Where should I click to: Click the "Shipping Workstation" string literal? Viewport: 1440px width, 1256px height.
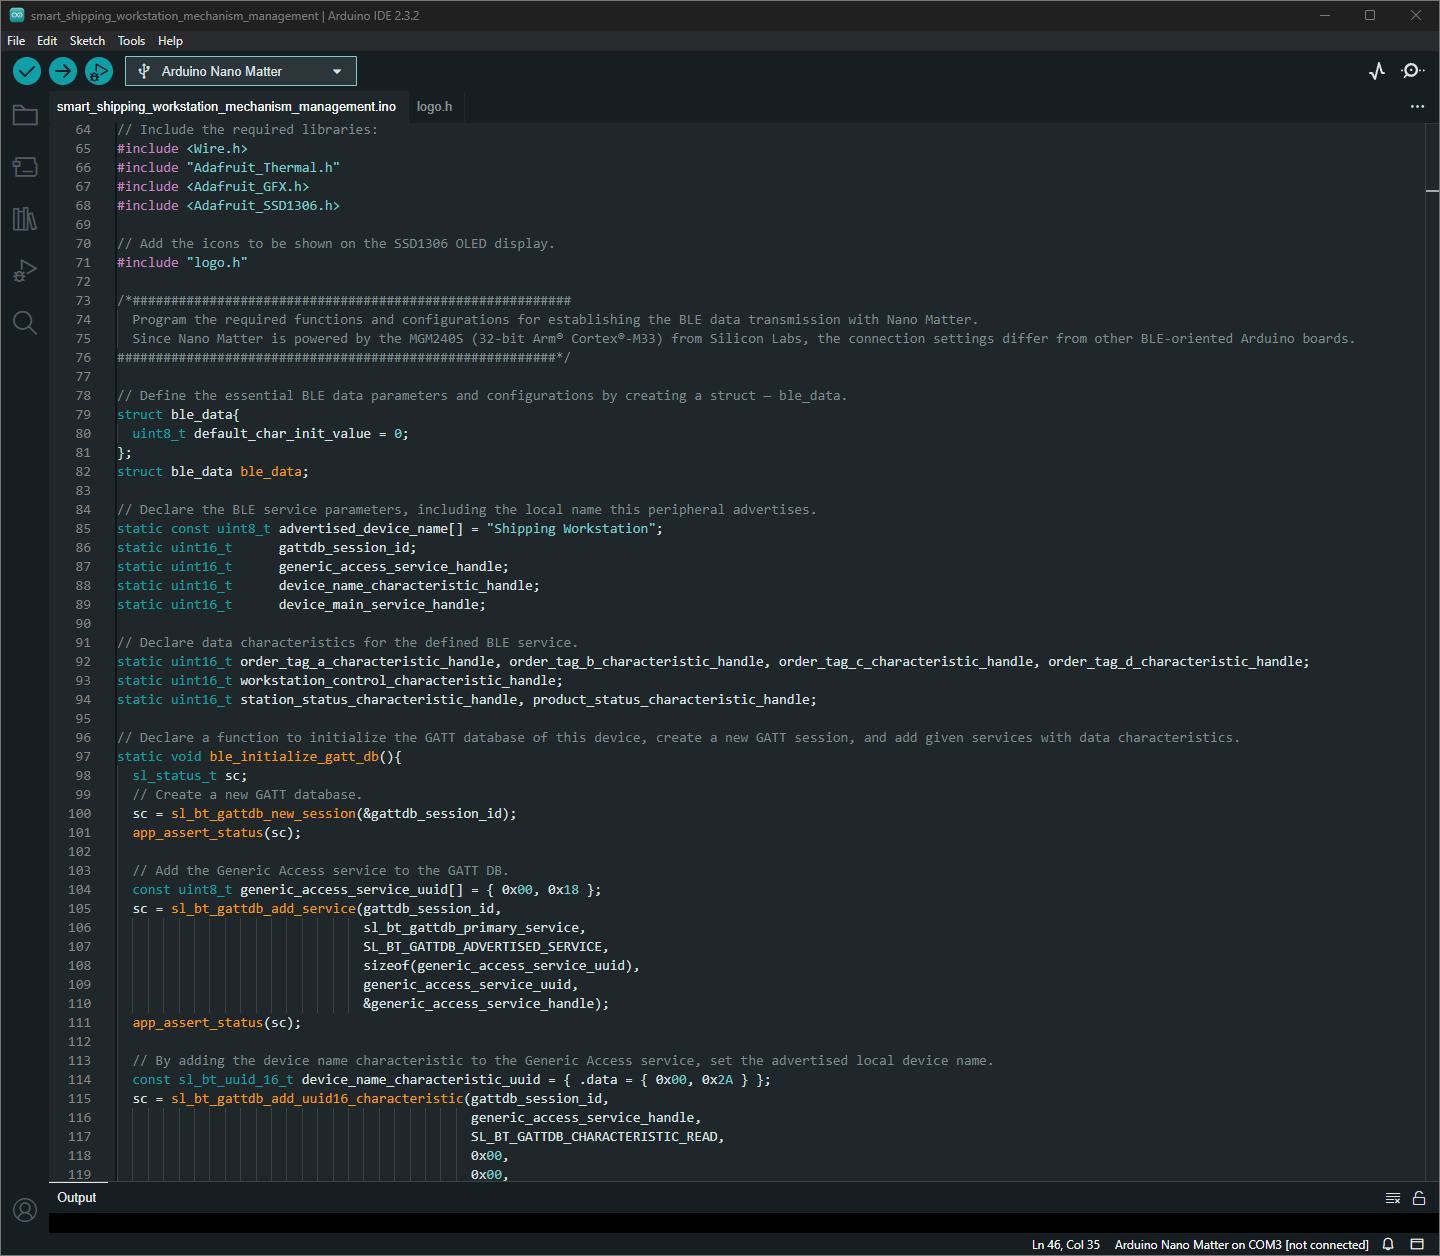570,528
